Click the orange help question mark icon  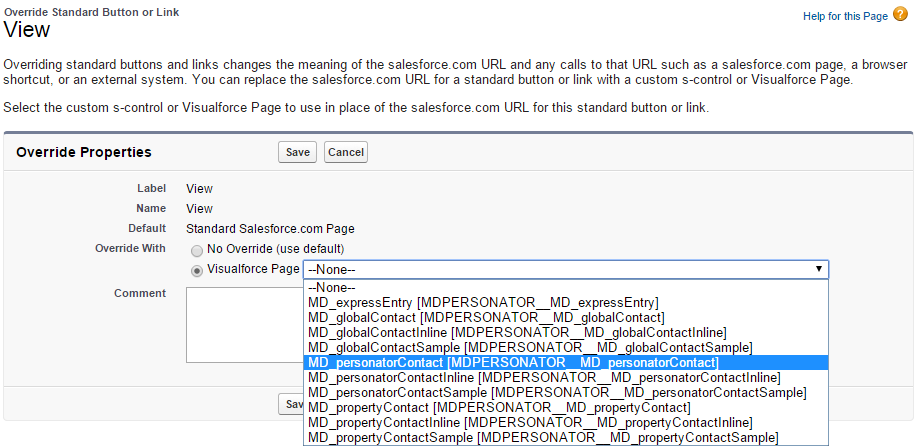900,17
